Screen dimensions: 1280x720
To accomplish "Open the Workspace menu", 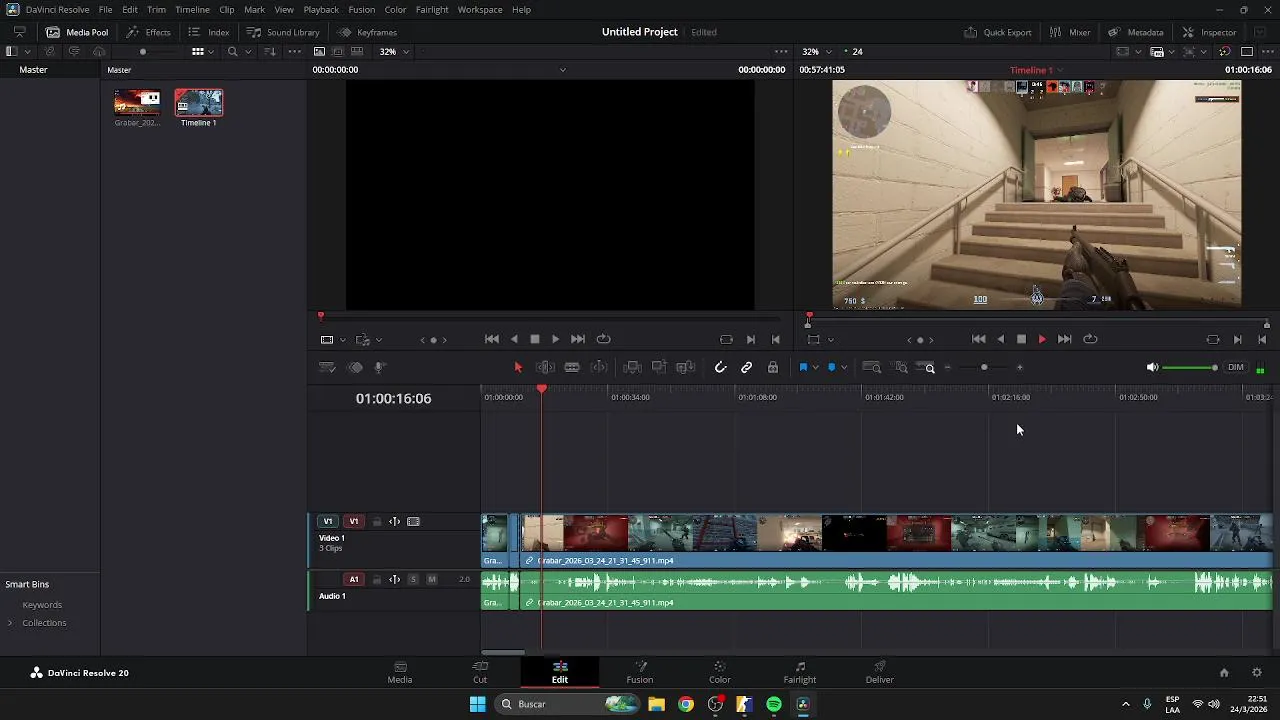I will click(480, 10).
